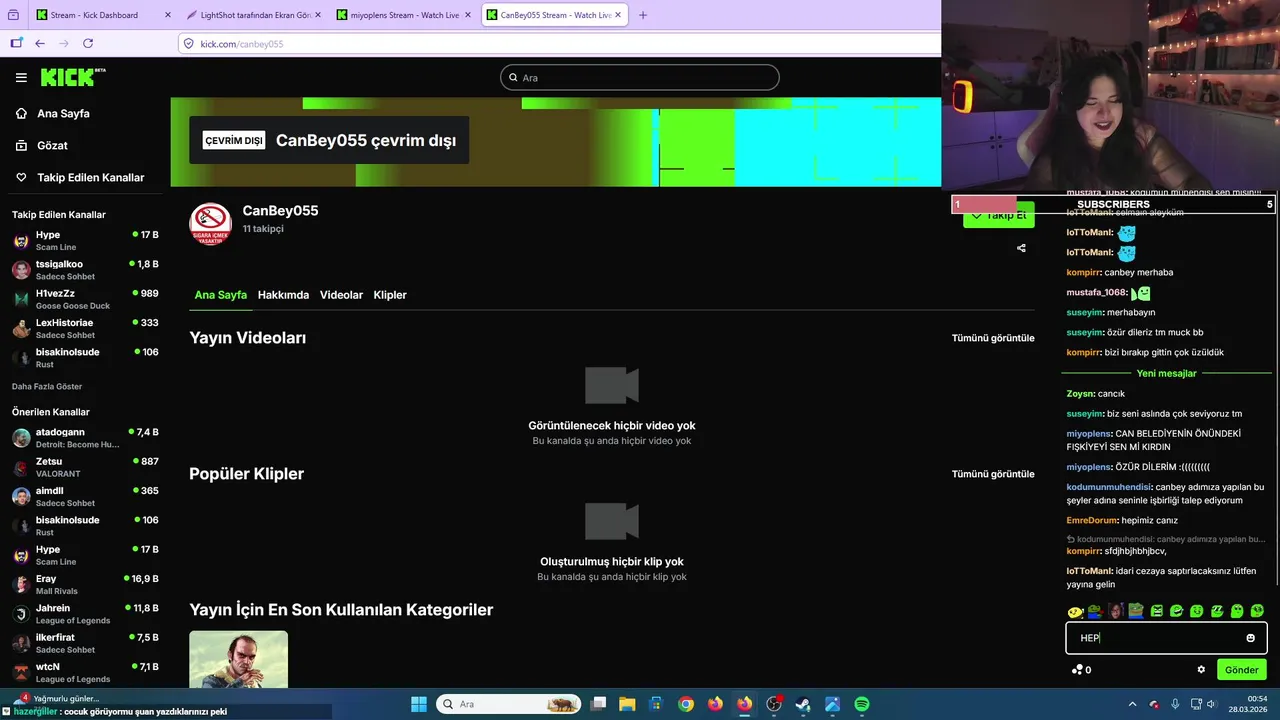
Task: Click Tümünü görüntüle for Yayın Videoları
Action: coord(993,338)
